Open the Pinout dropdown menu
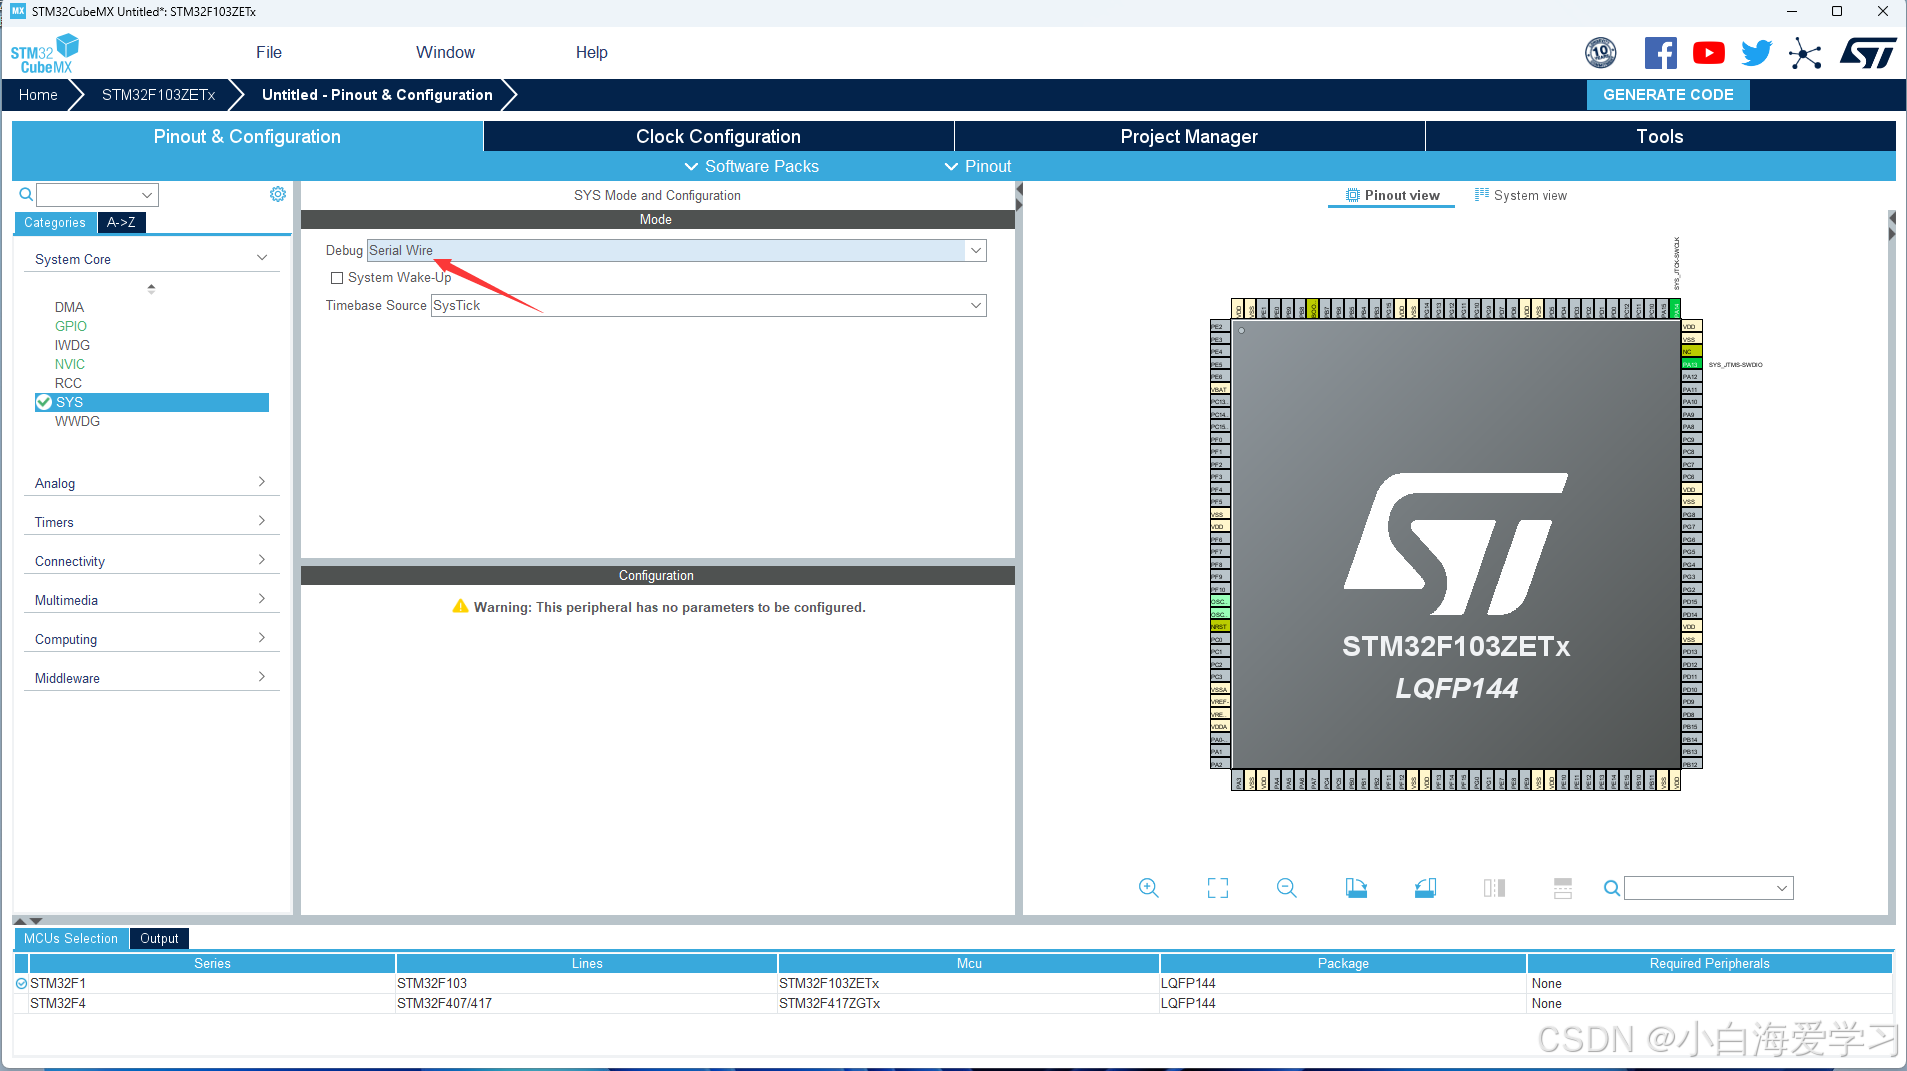 (x=978, y=166)
